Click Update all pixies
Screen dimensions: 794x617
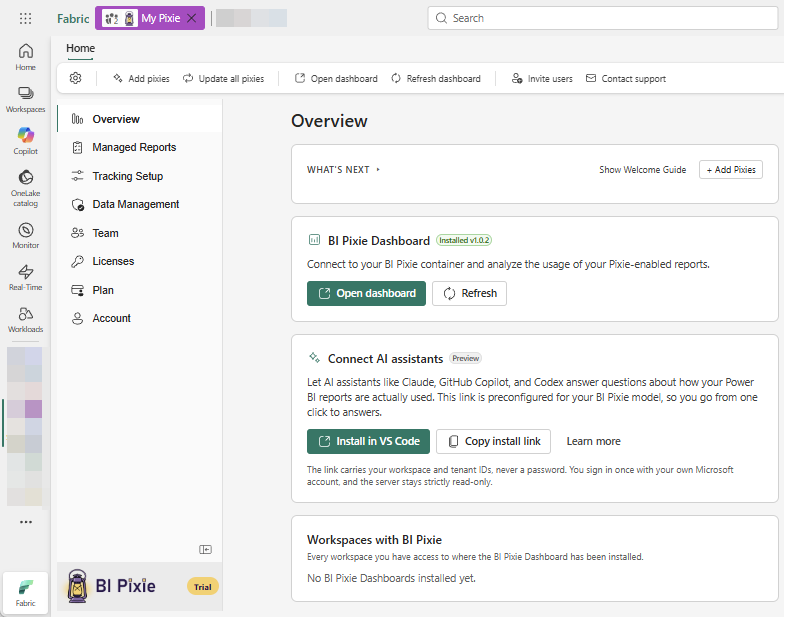point(223,79)
